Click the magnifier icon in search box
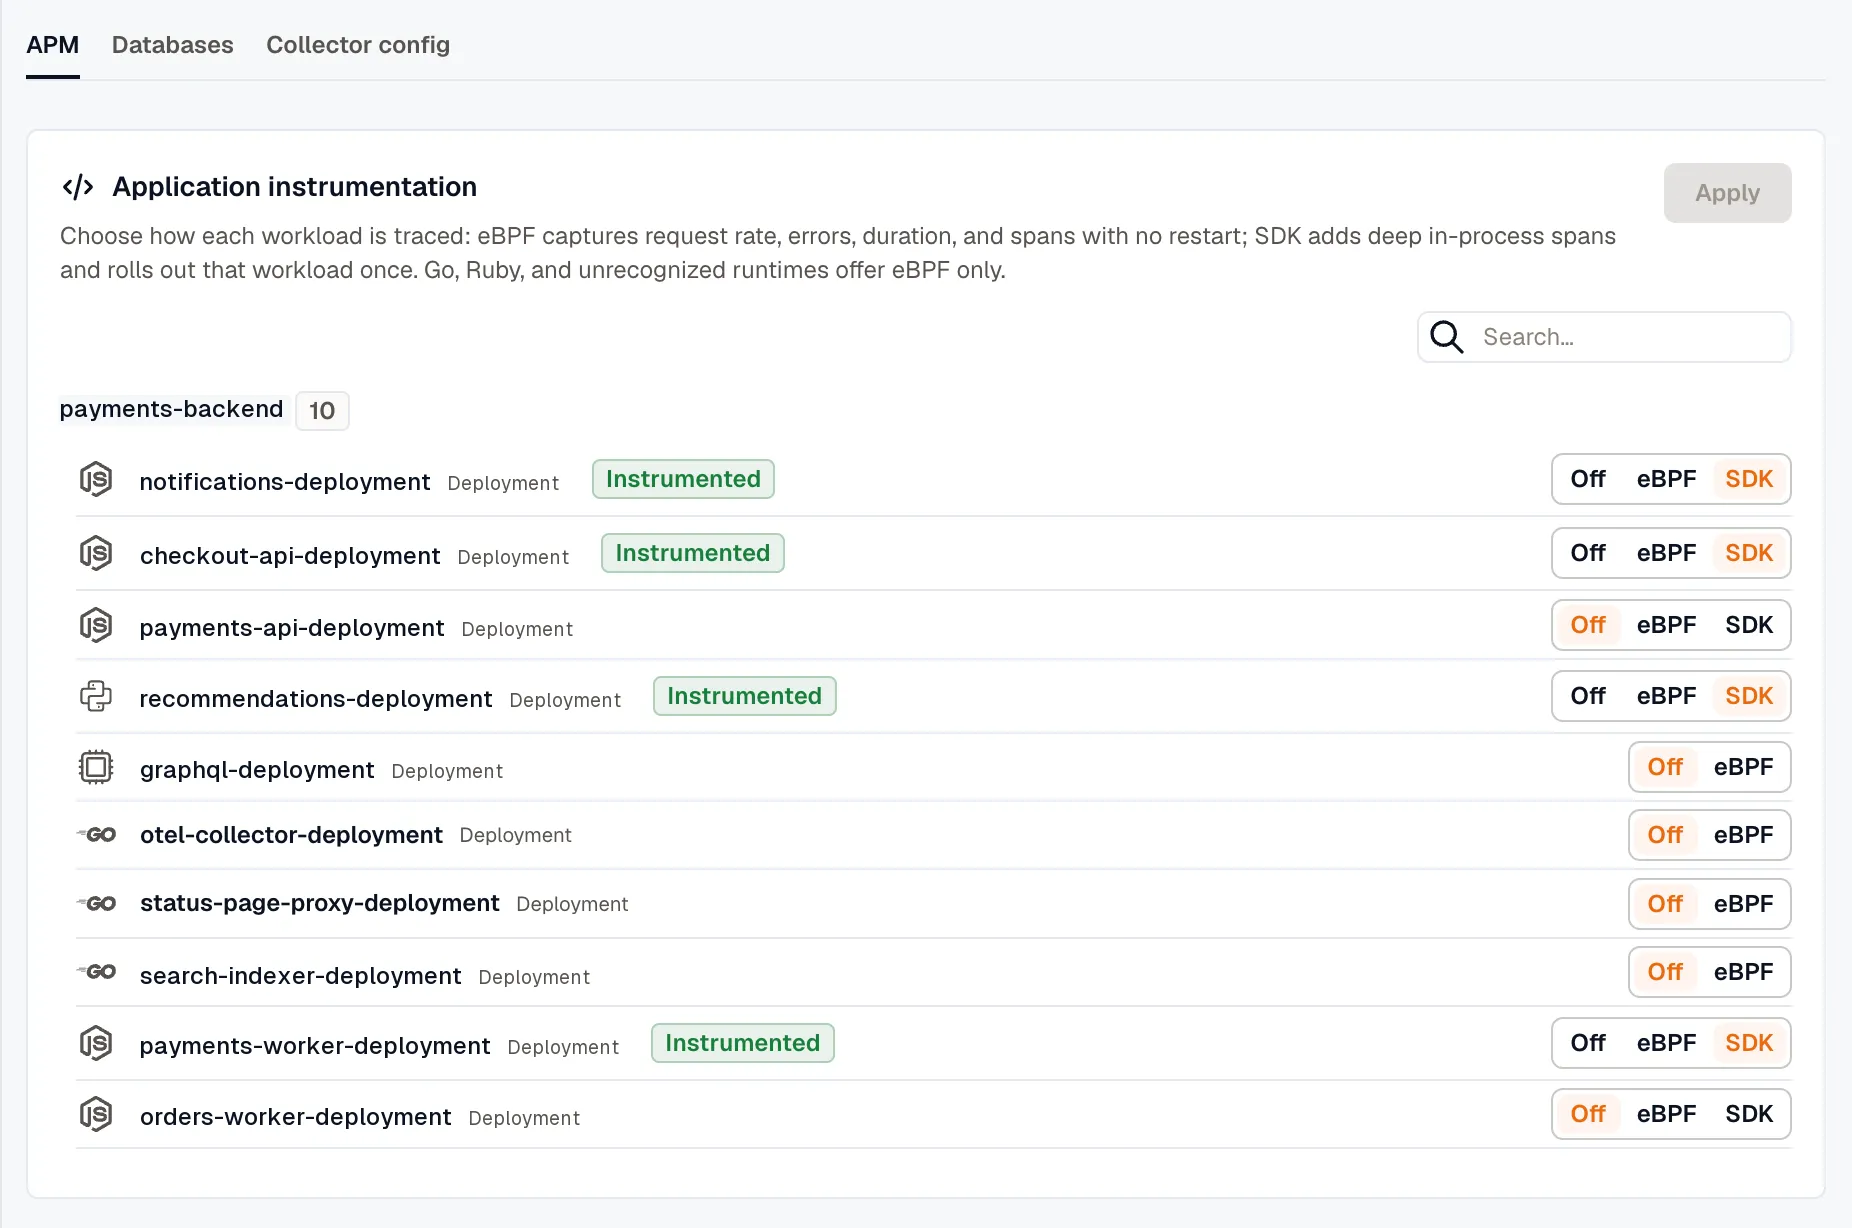The height and width of the screenshot is (1228, 1852). click(1446, 337)
